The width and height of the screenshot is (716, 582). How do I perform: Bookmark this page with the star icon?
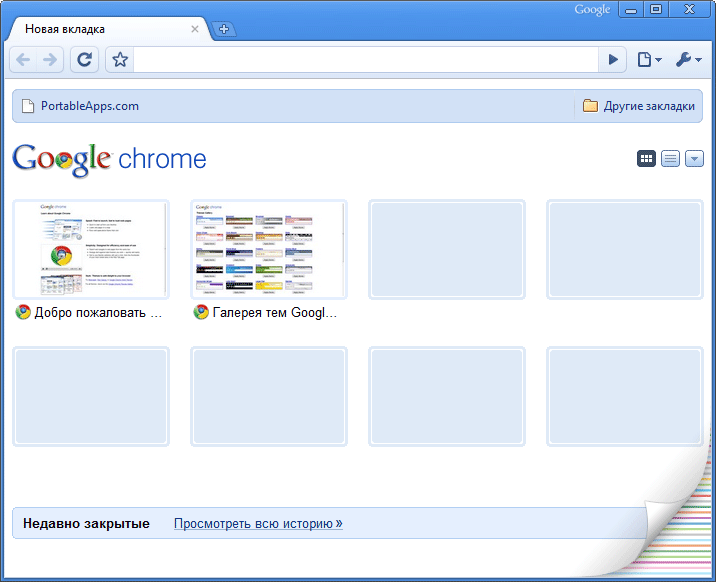tap(120, 59)
